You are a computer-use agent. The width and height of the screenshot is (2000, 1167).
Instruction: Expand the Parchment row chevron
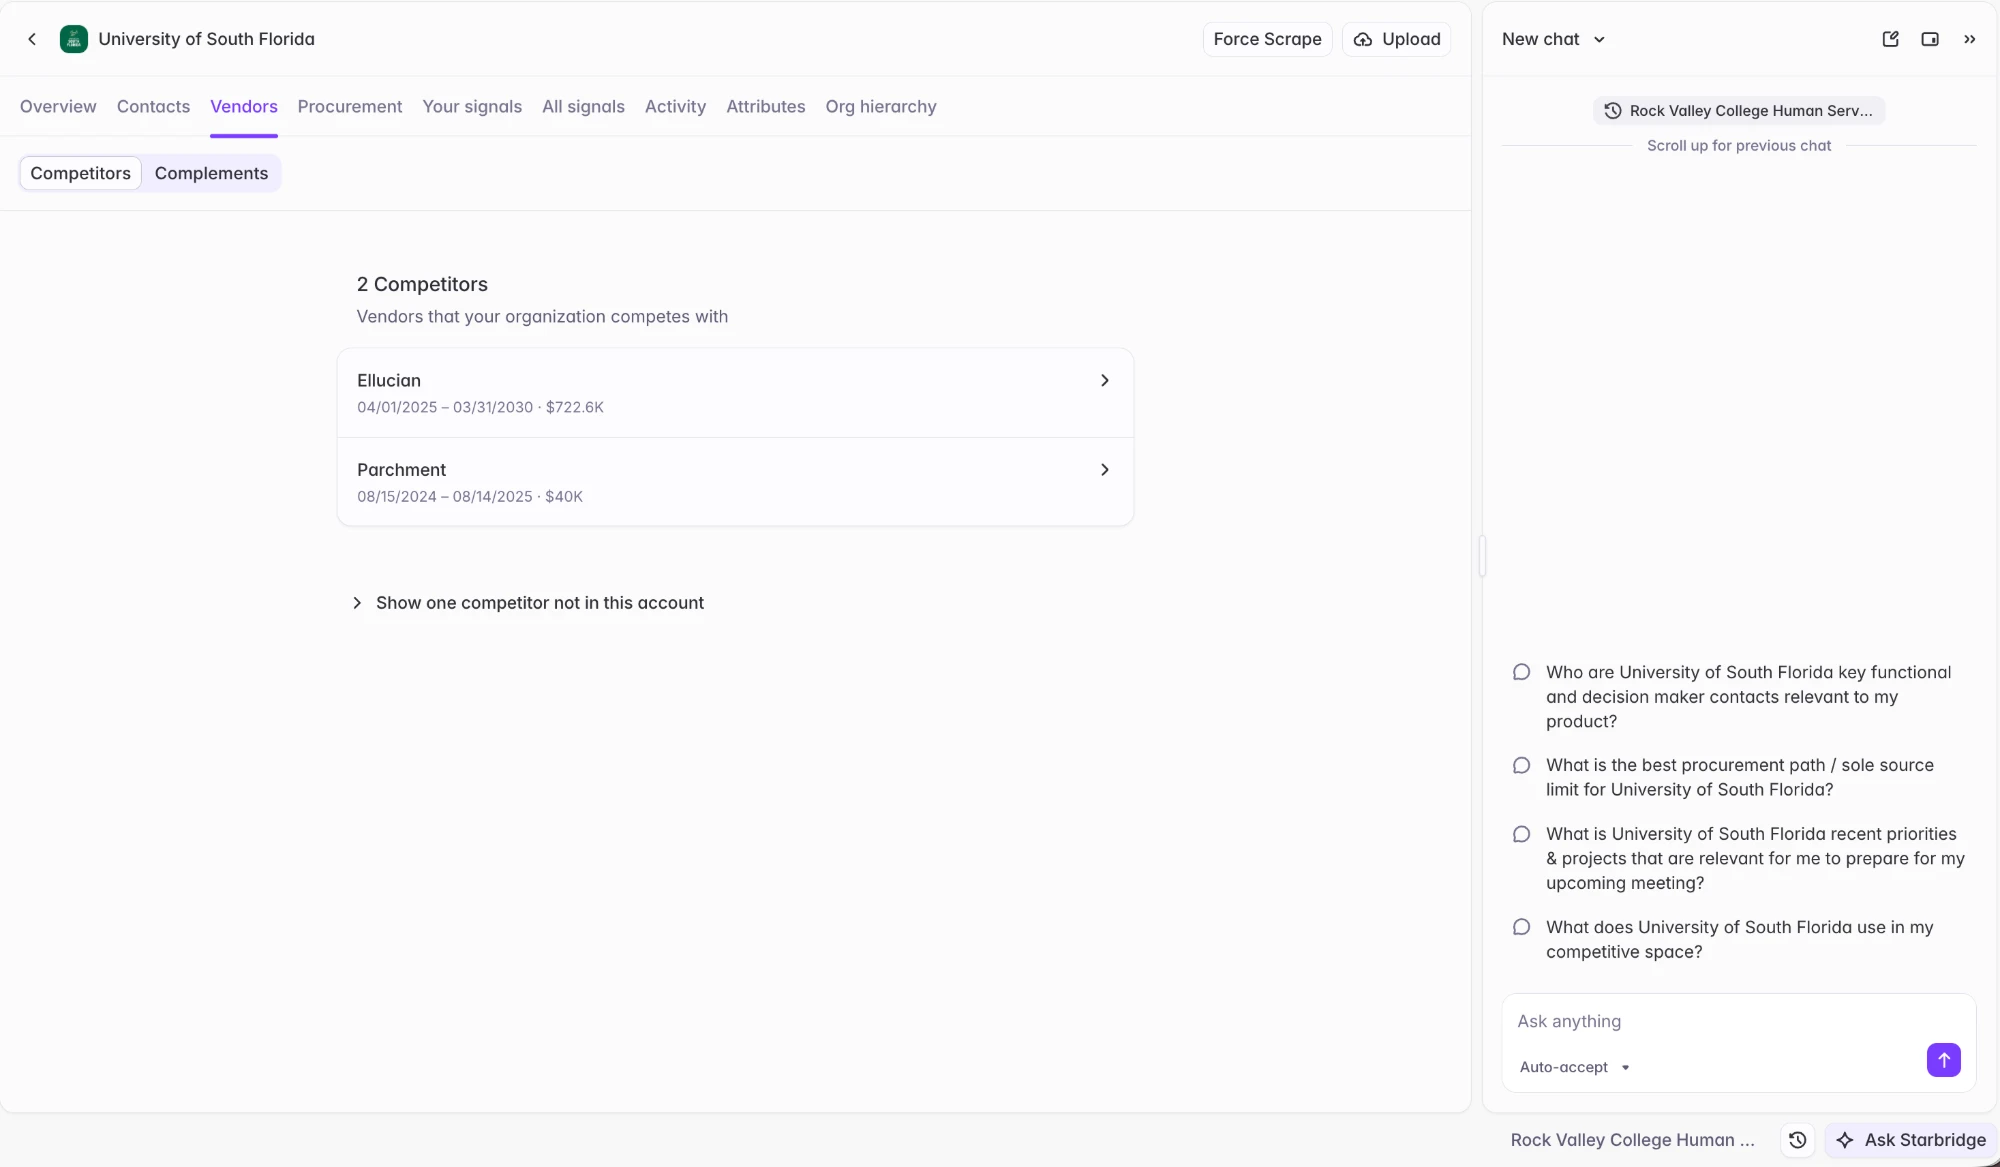point(1104,470)
